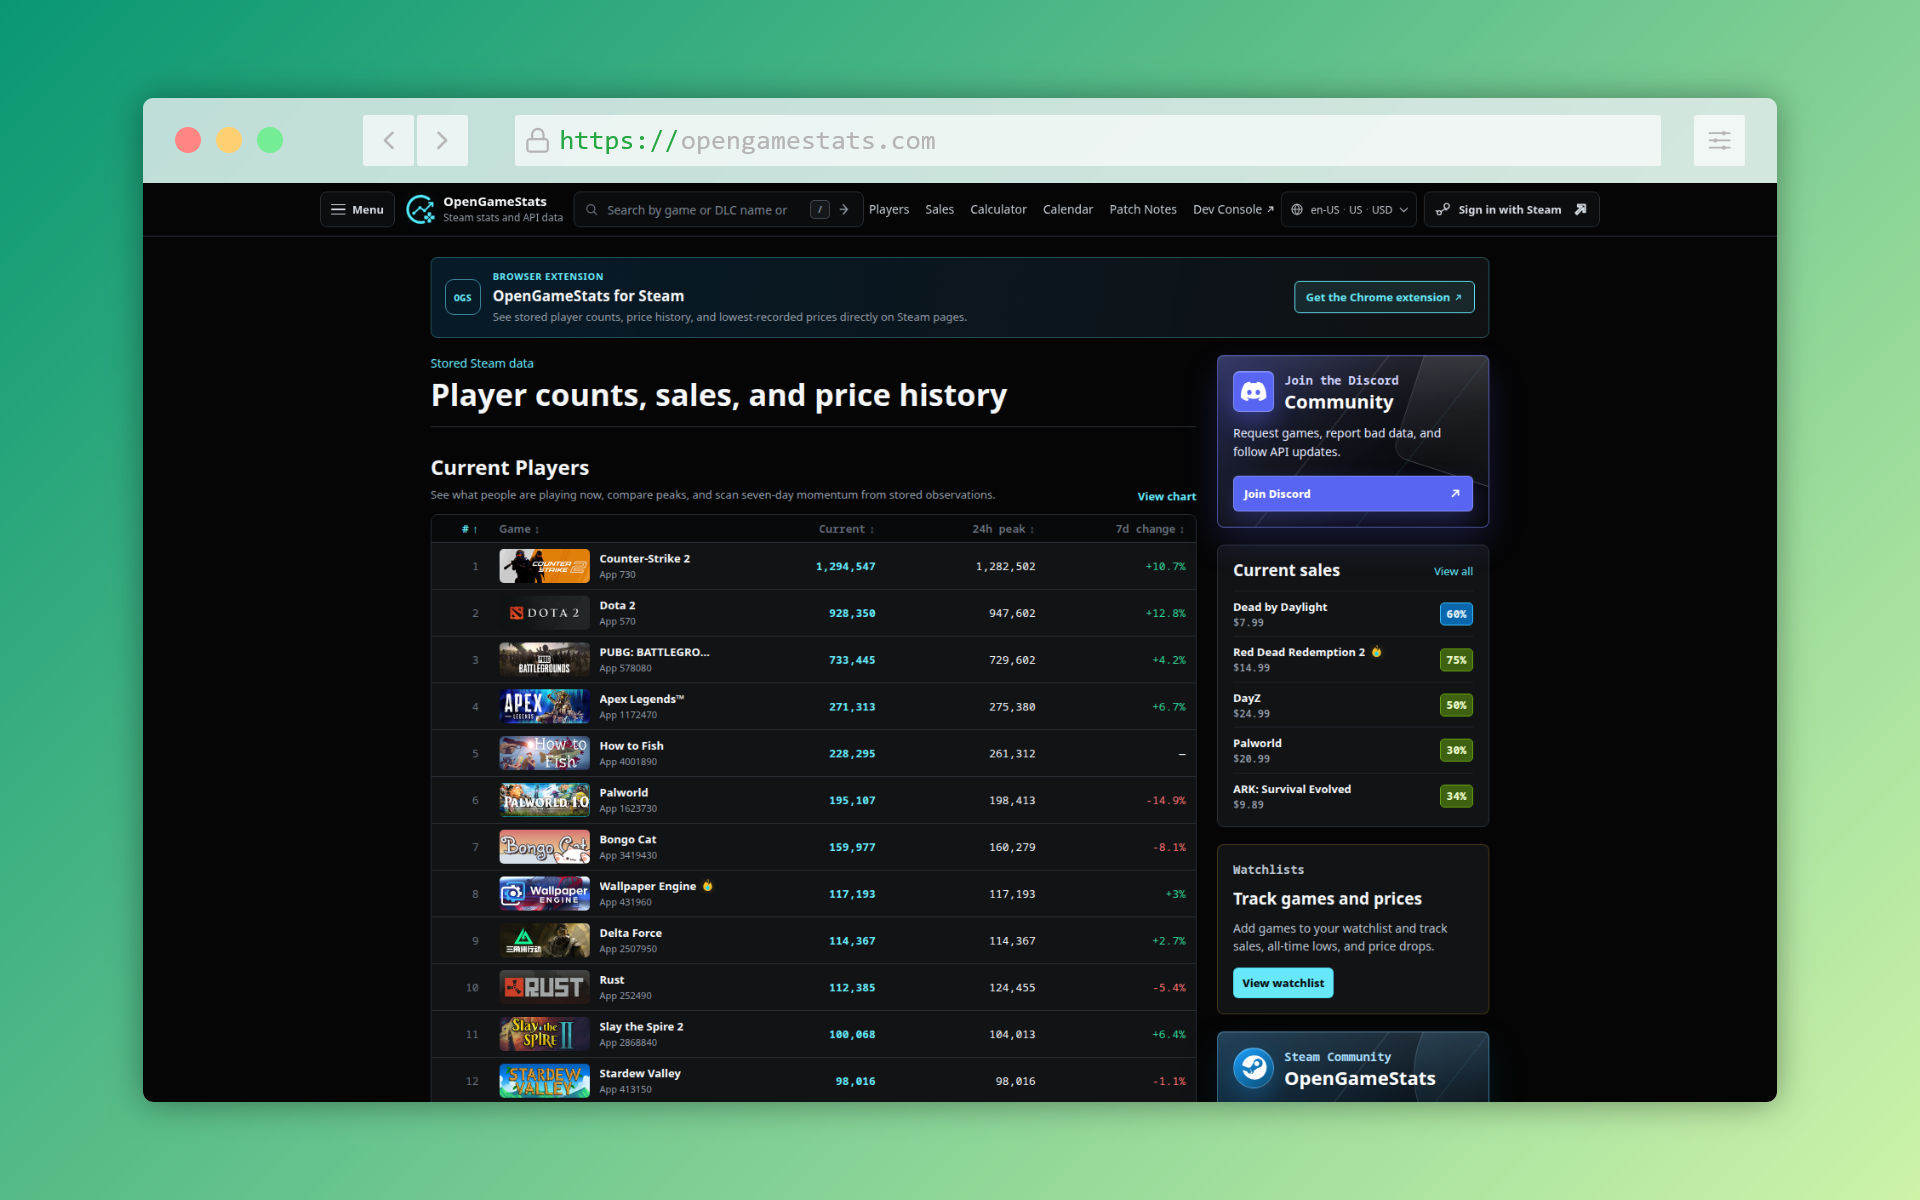Go forward with browser forward arrow
The image size is (1920, 1200).
442,141
